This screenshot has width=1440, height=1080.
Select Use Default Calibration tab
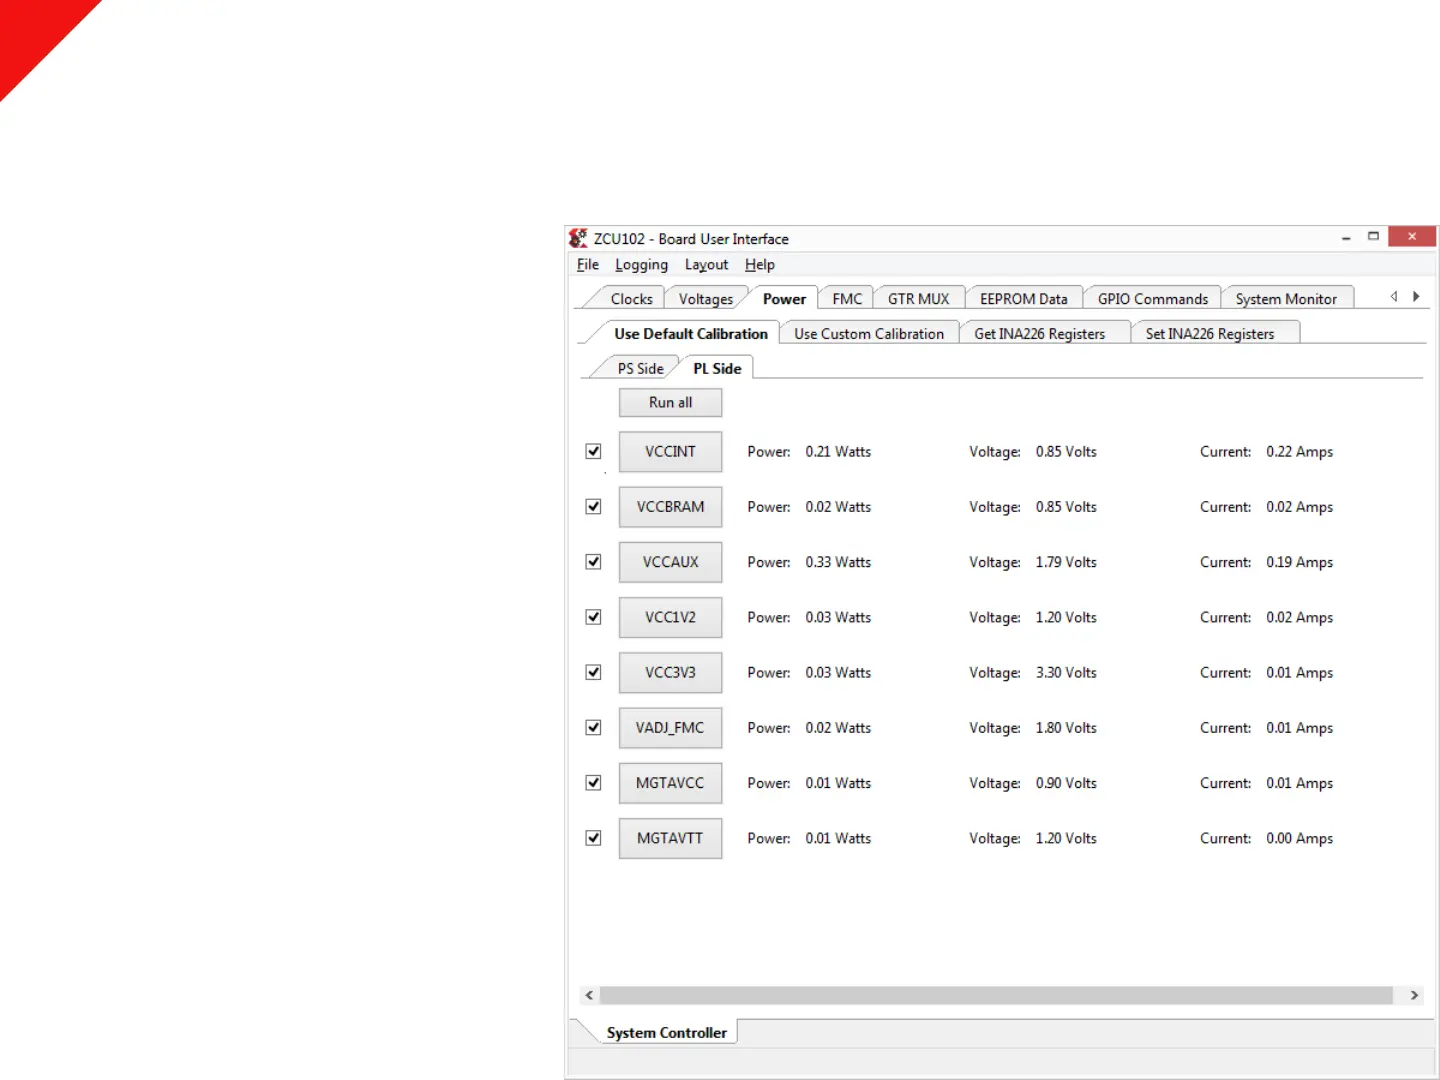(691, 333)
